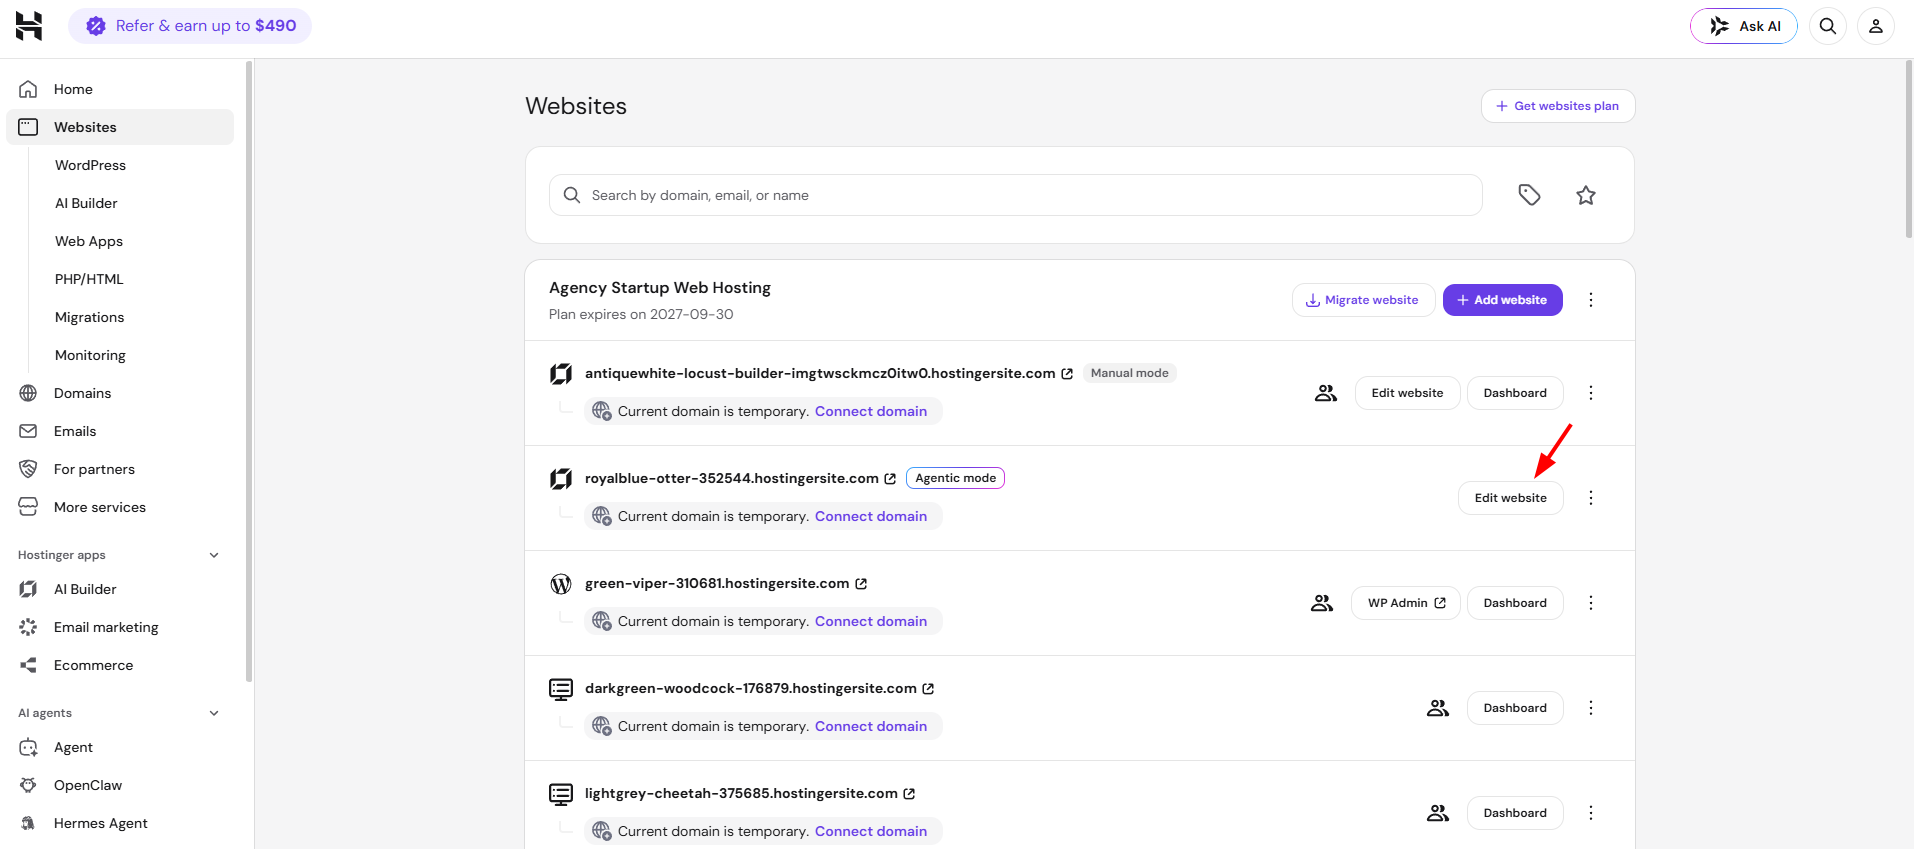Screen dimensions: 1914x849
Task: Click Refer & earn up to $490 banner
Action: pyautogui.click(x=190, y=26)
